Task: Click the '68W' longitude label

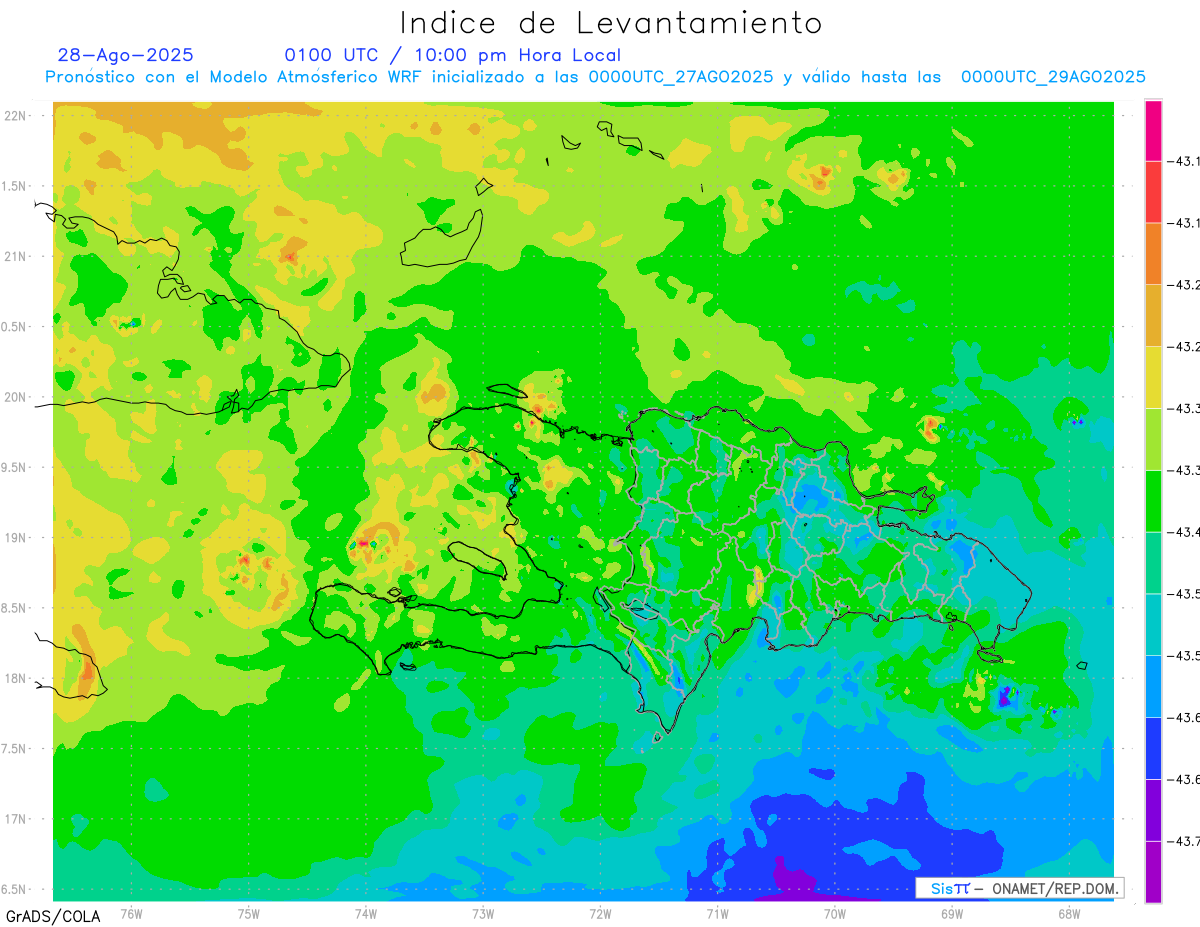Action: 1069,914
